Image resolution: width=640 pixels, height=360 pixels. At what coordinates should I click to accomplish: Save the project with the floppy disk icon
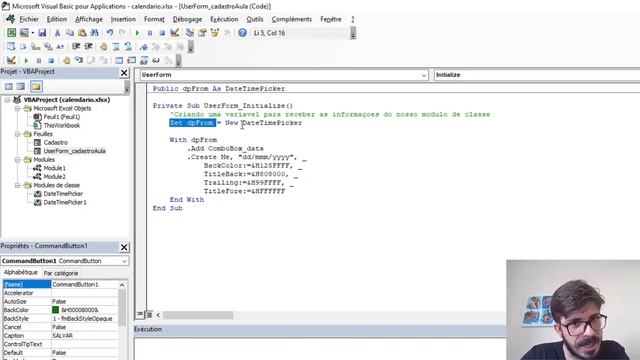[42, 33]
